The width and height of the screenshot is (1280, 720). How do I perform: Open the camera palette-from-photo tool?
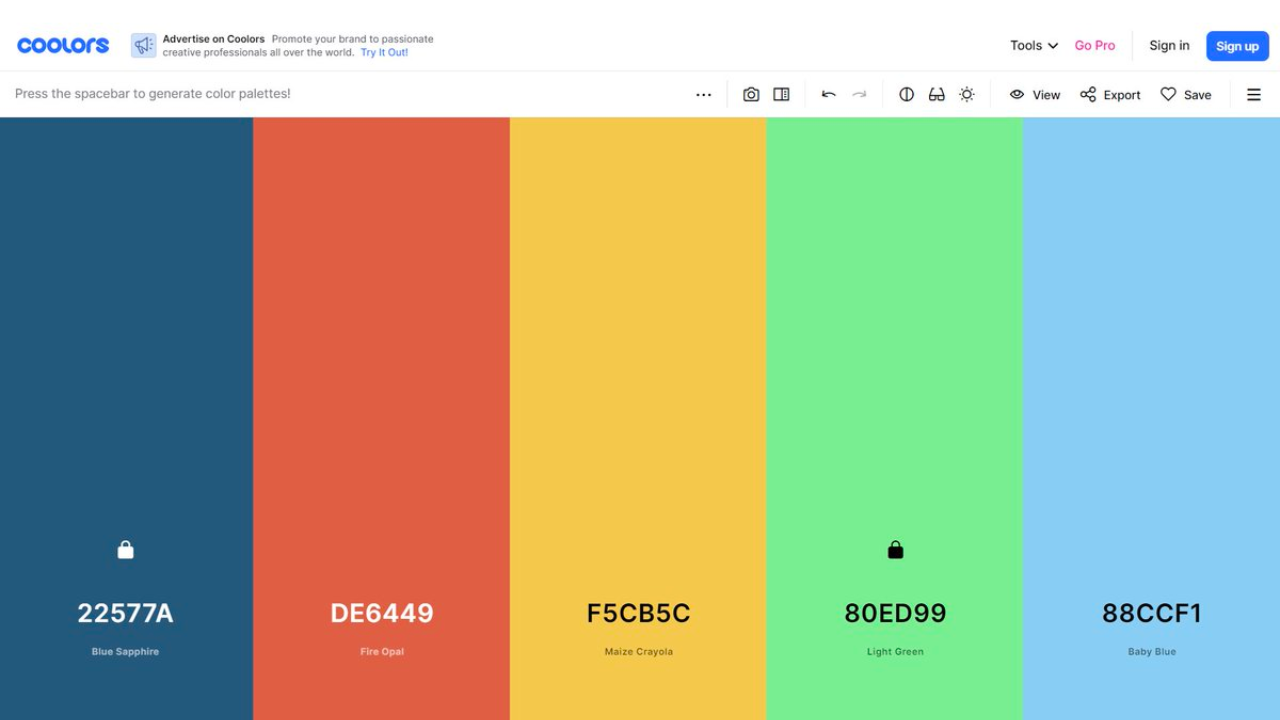[x=751, y=93]
